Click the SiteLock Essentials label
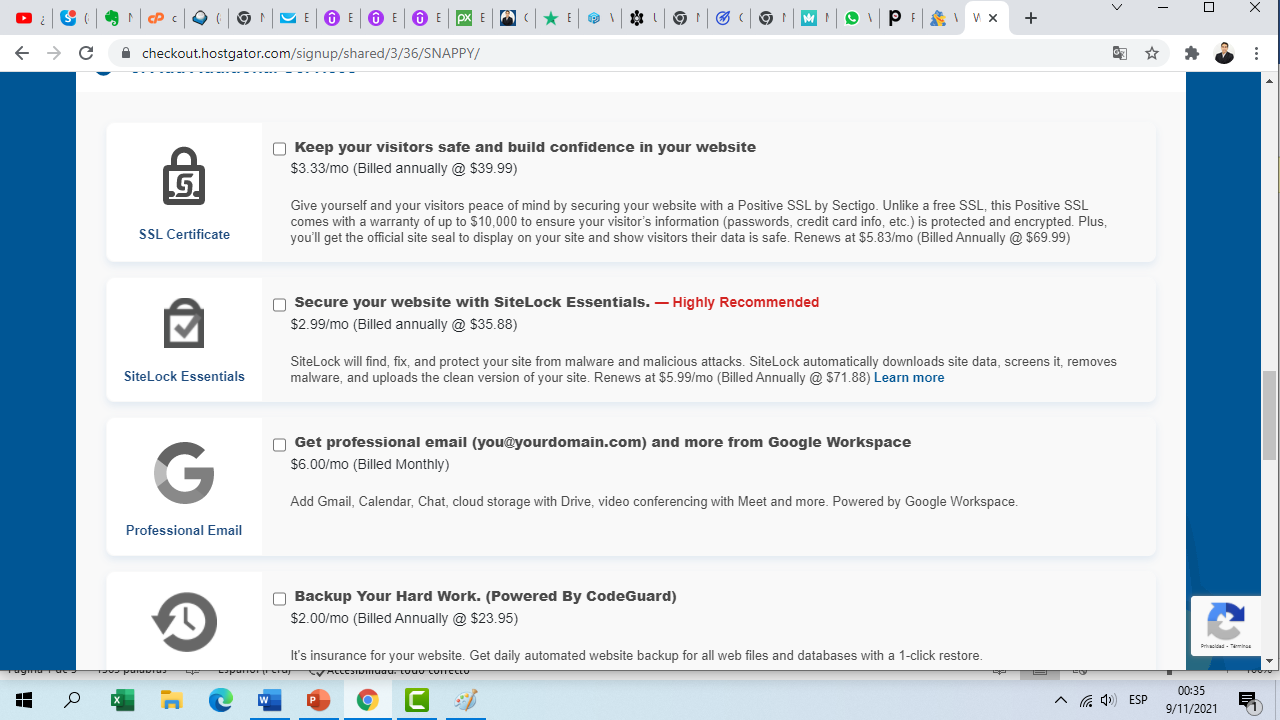 tap(184, 377)
